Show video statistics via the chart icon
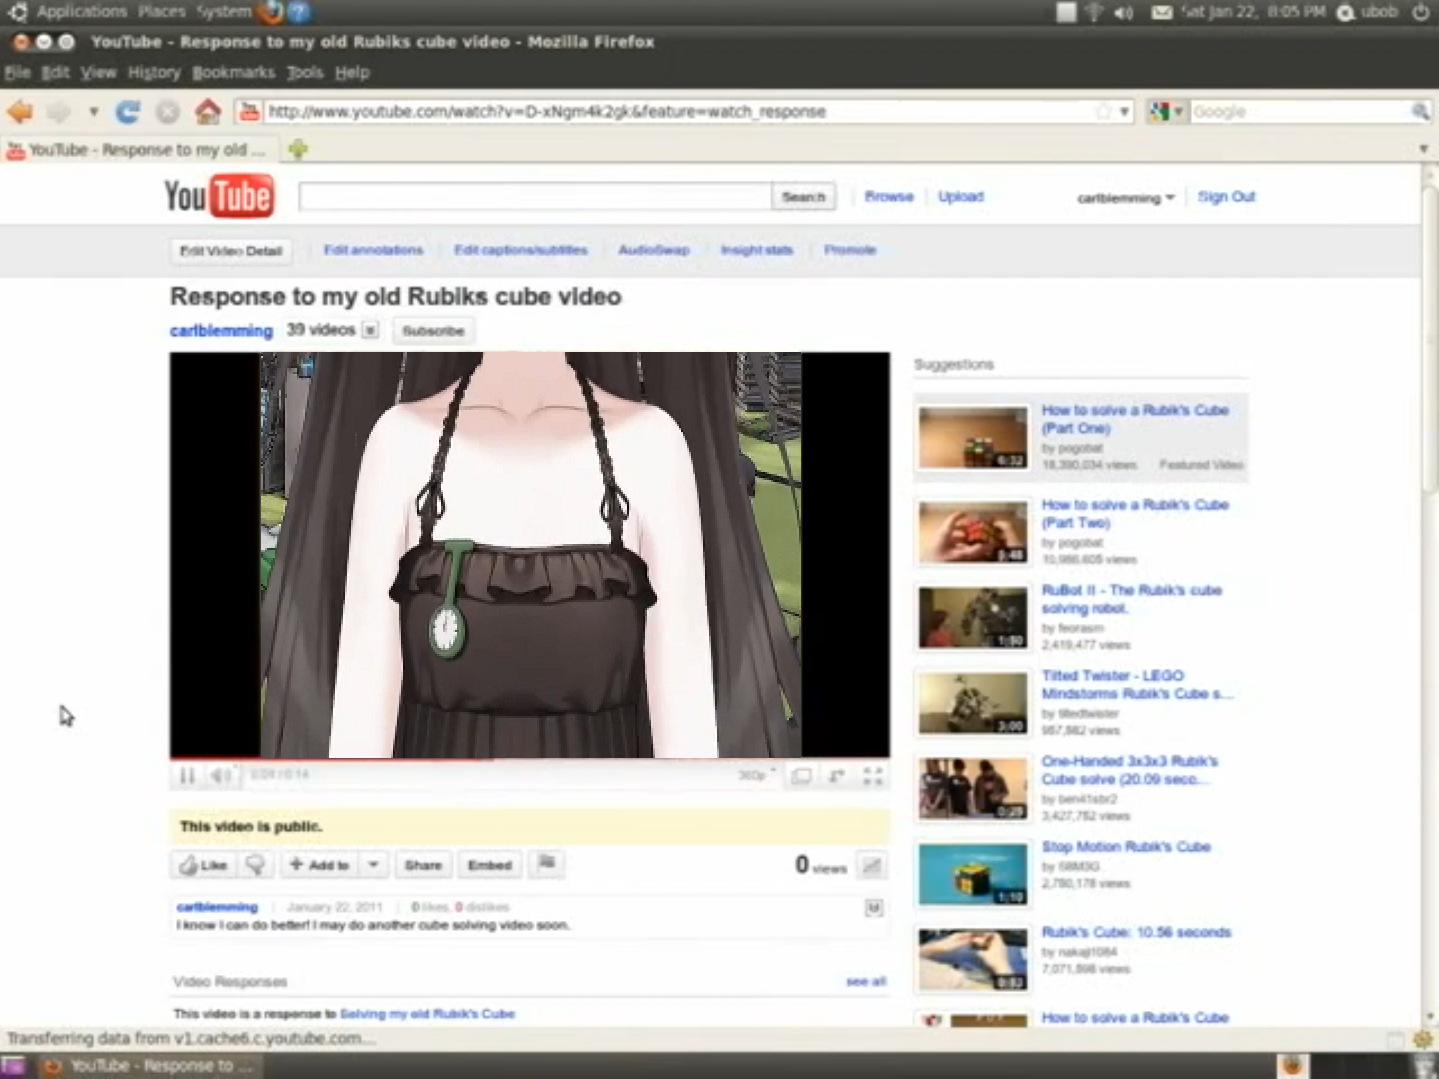Viewport: 1439px width, 1079px height. coord(872,866)
